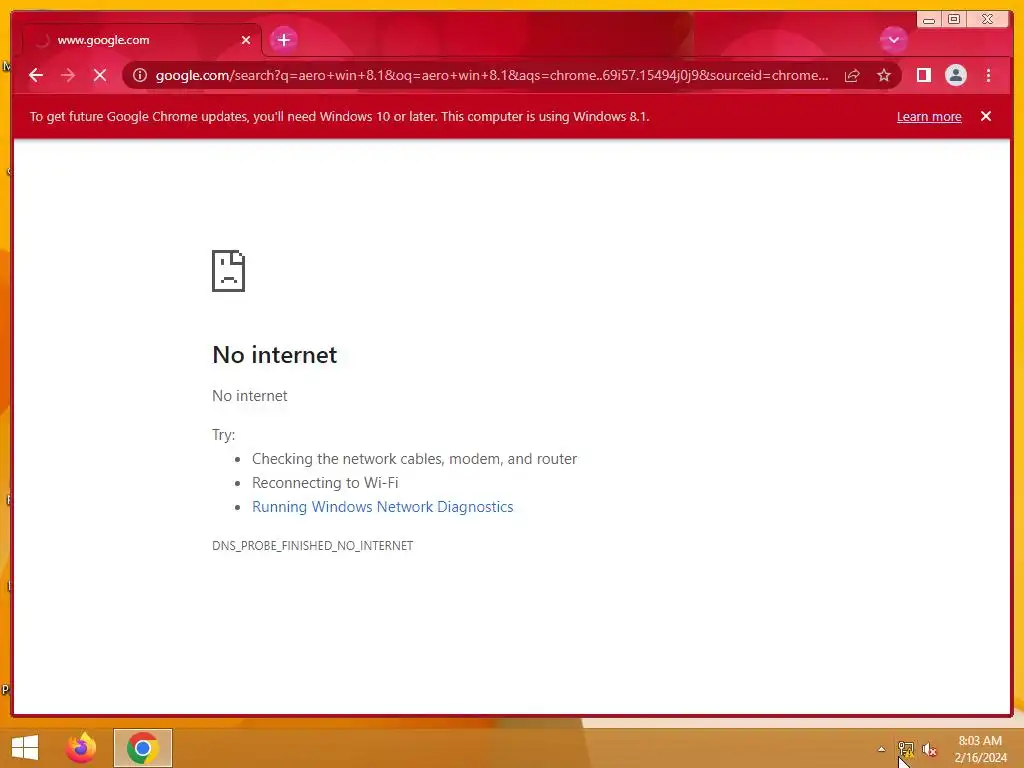The width and height of the screenshot is (1024, 768).
Task: Click the "No internet" heading
Action: coord(274,355)
